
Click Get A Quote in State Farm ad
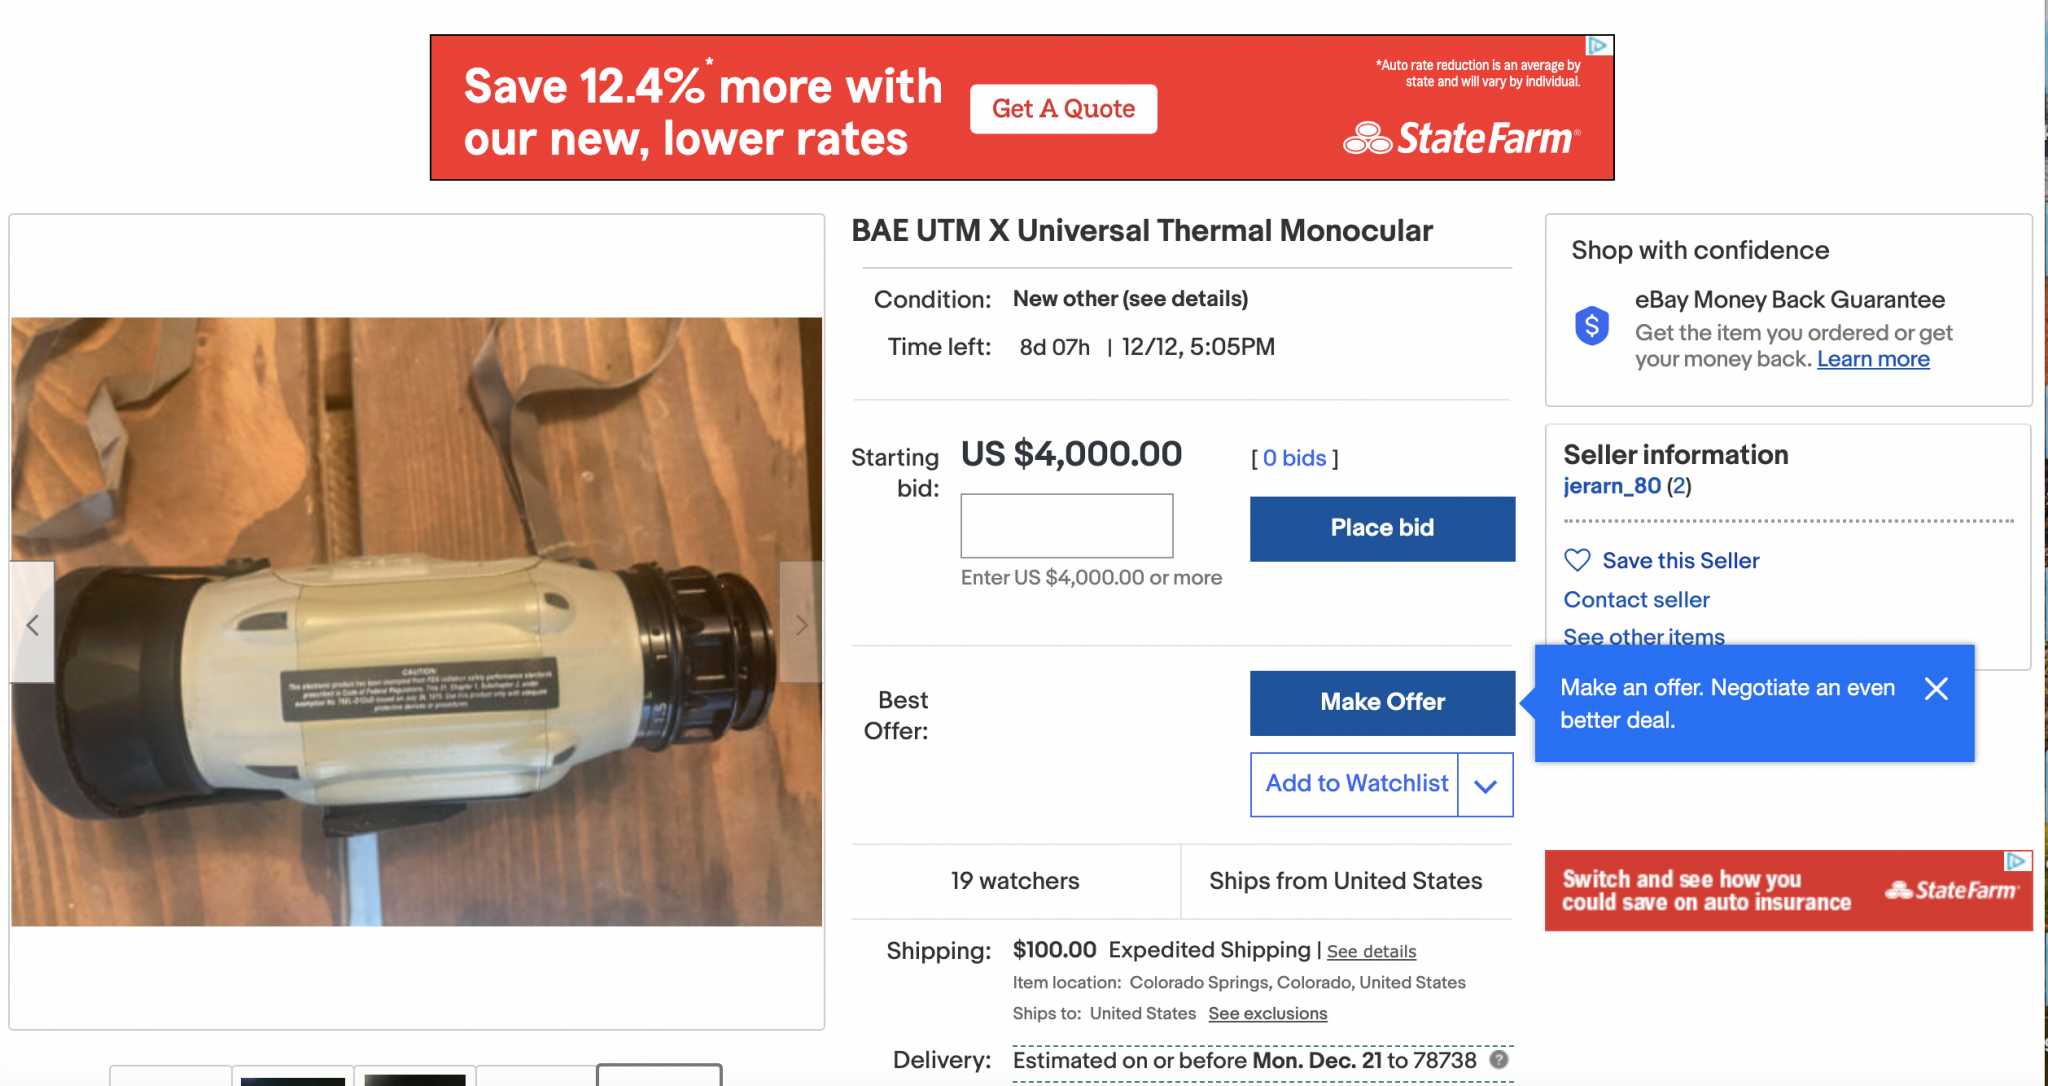pos(1063,109)
